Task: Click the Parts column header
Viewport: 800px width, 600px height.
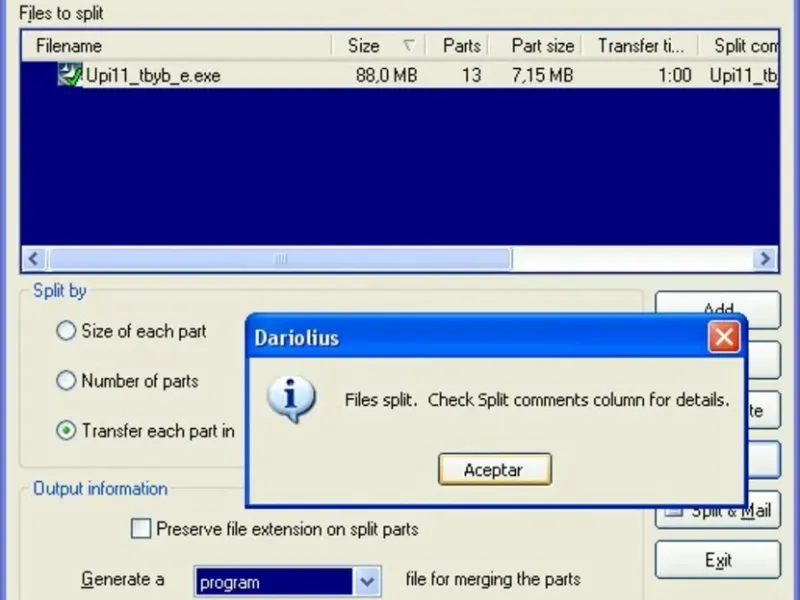Action: pyautogui.click(x=457, y=46)
